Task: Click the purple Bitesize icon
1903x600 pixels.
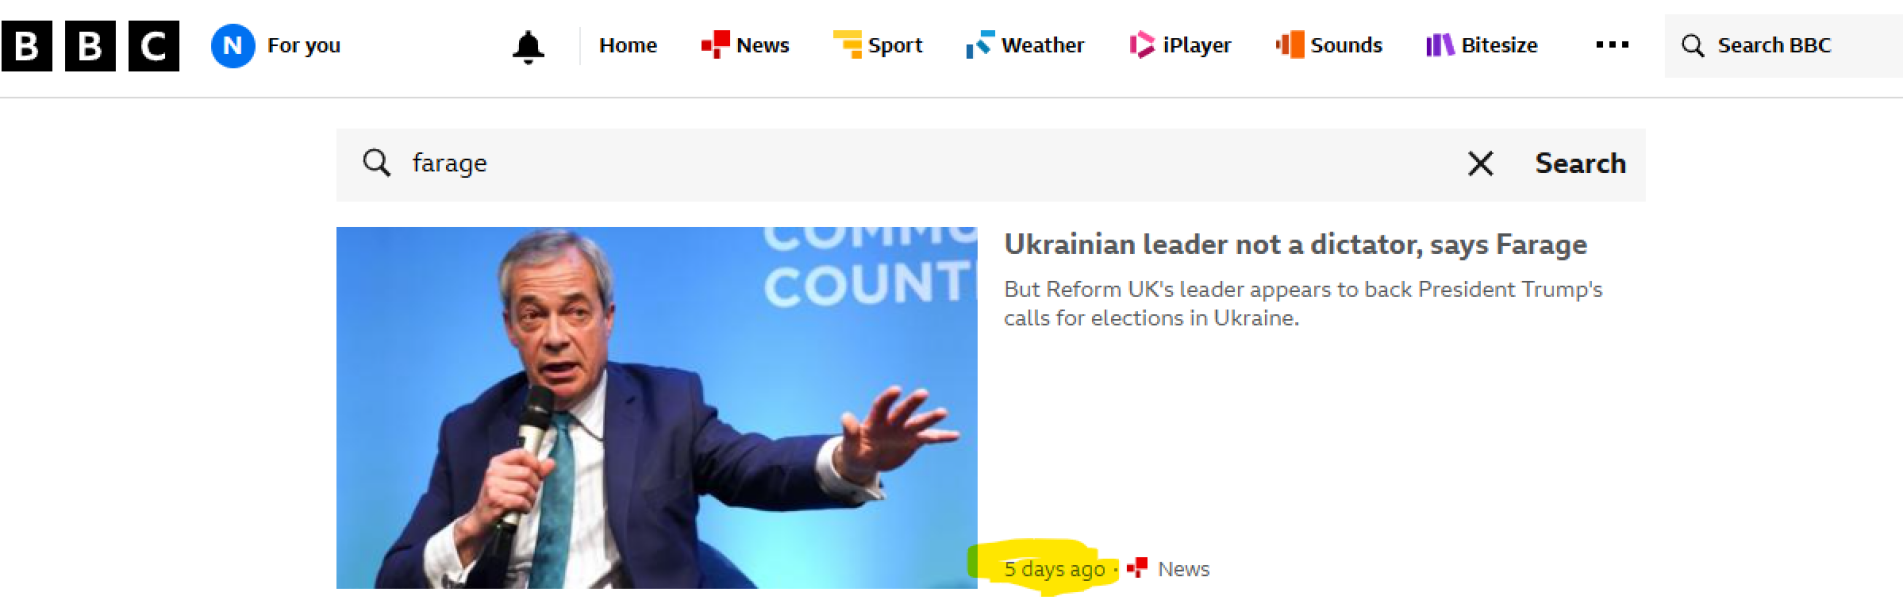Action: click(1440, 45)
